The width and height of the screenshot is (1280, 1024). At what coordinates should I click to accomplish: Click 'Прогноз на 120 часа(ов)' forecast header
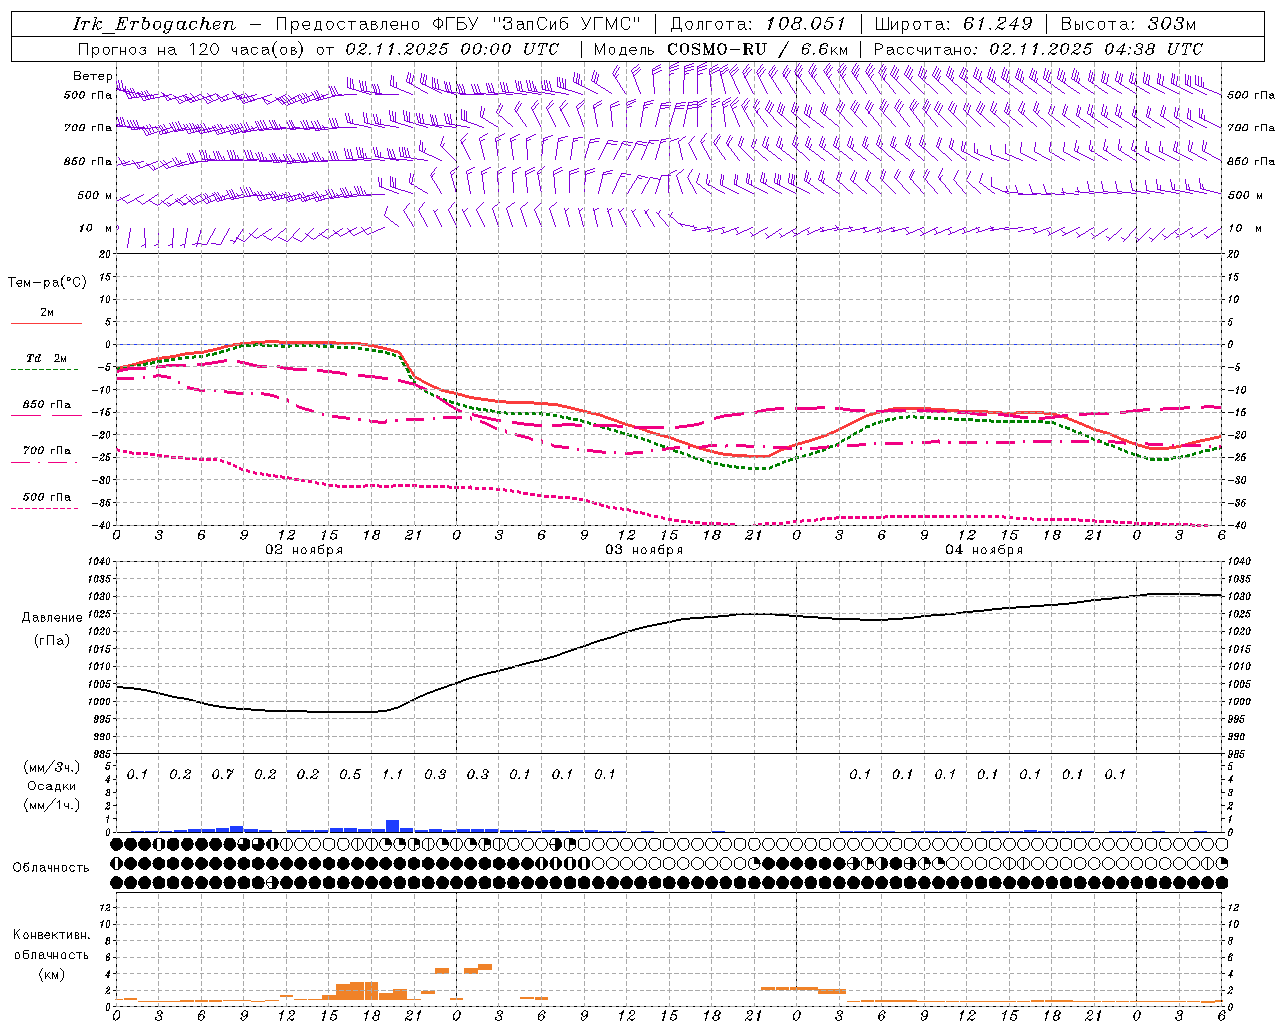coord(192,49)
